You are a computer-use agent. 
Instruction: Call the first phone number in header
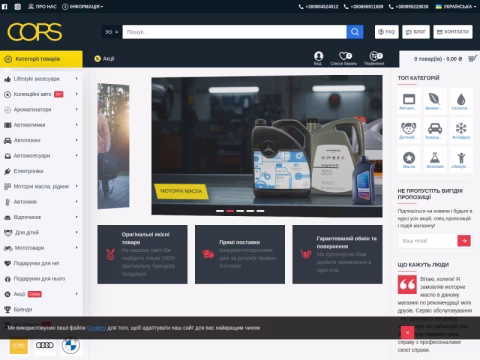318,7
